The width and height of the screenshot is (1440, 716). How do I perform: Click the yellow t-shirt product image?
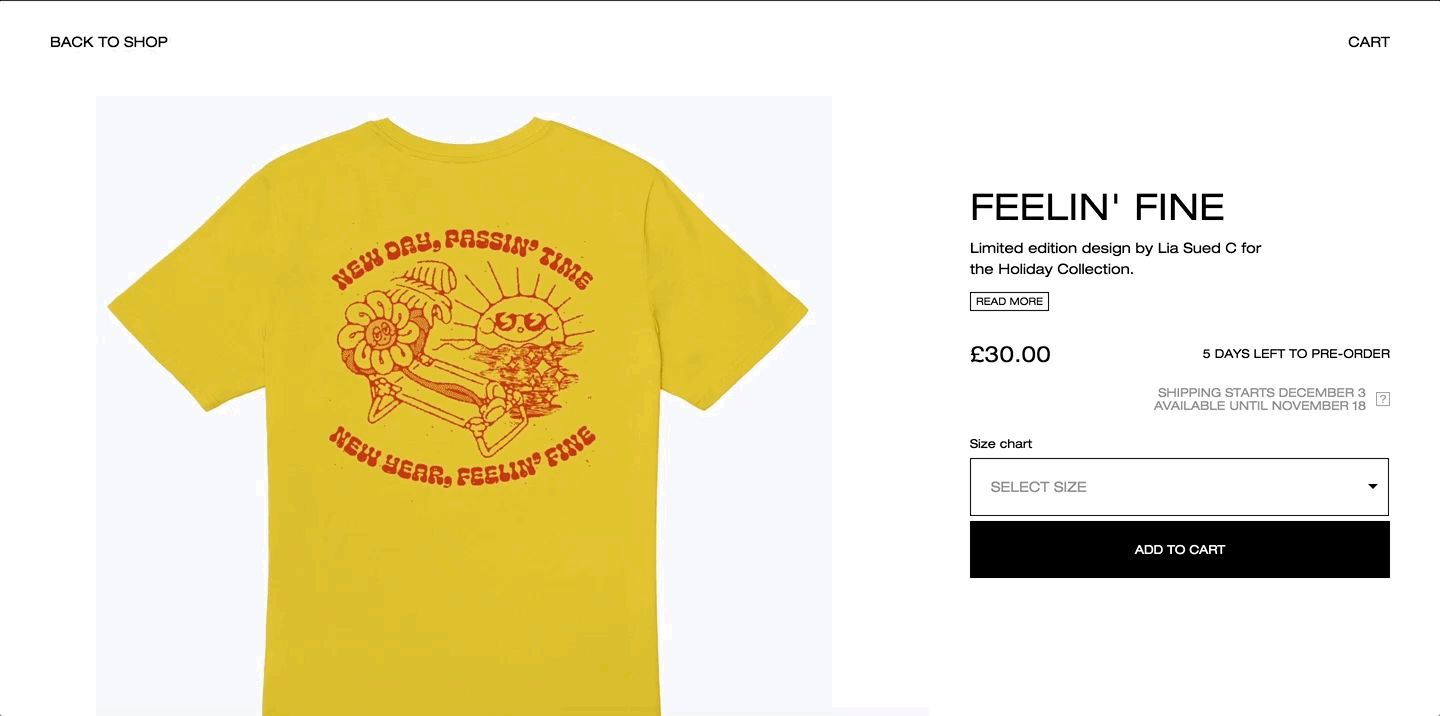[x=464, y=406]
